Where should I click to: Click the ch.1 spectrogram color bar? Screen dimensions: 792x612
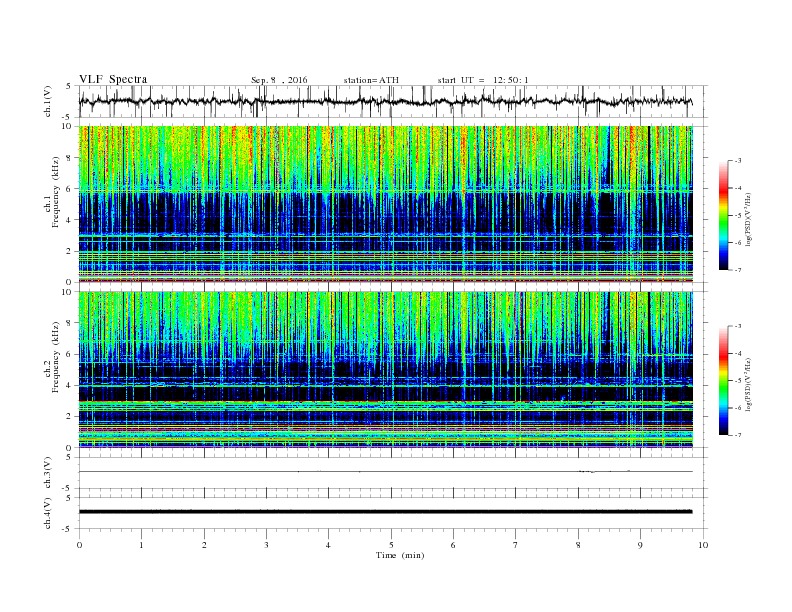pyautogui.click(x=723, y=216)
